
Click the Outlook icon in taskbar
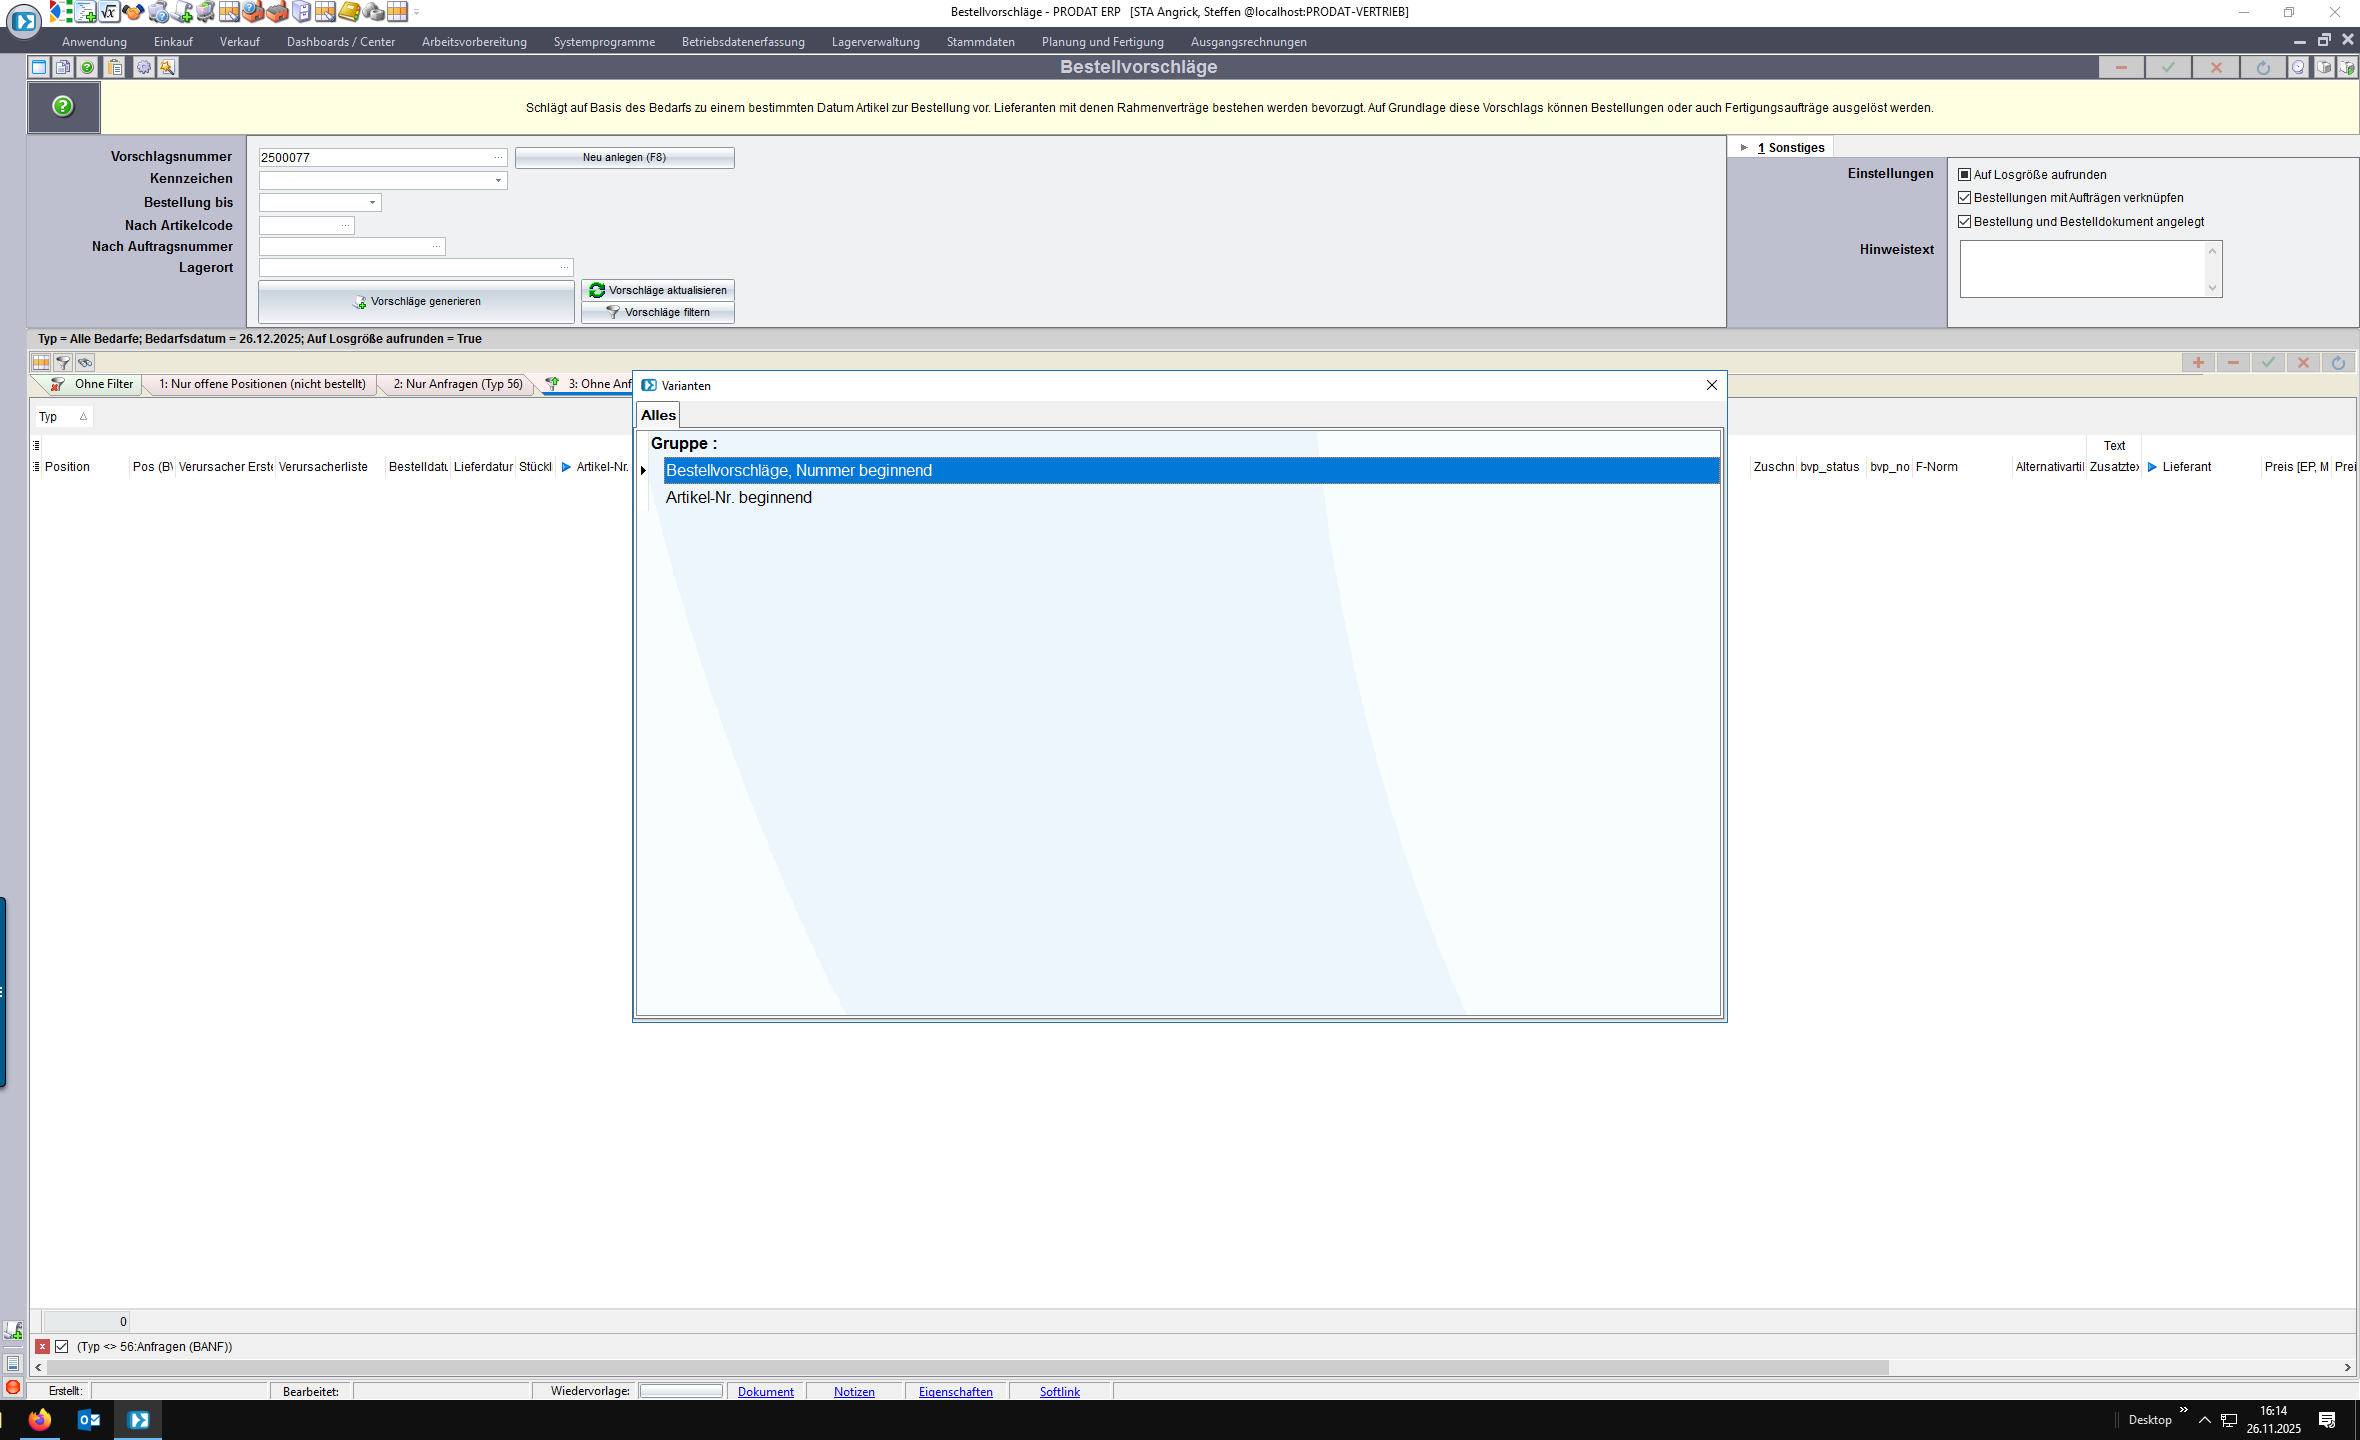(x=89, y=1419)
